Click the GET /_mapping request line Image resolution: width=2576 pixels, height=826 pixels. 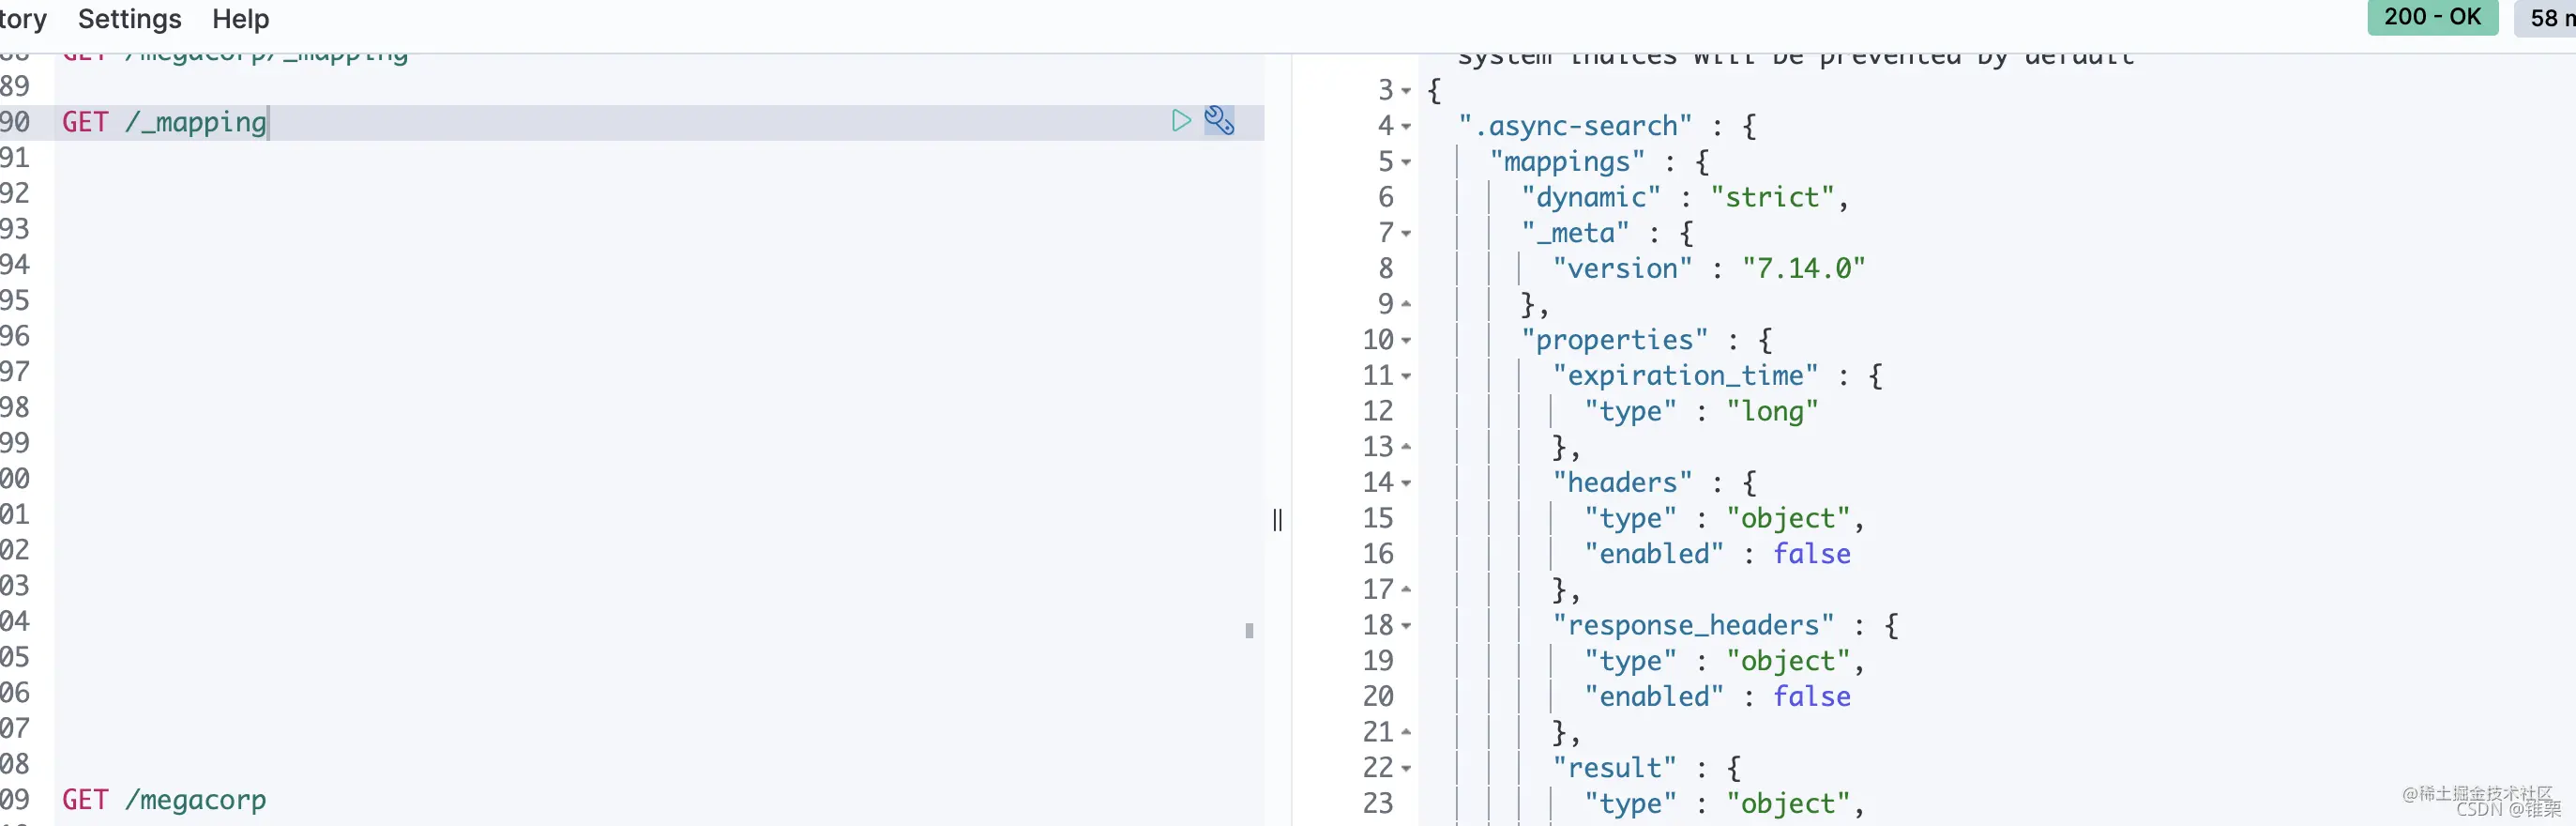pos(164,122)
